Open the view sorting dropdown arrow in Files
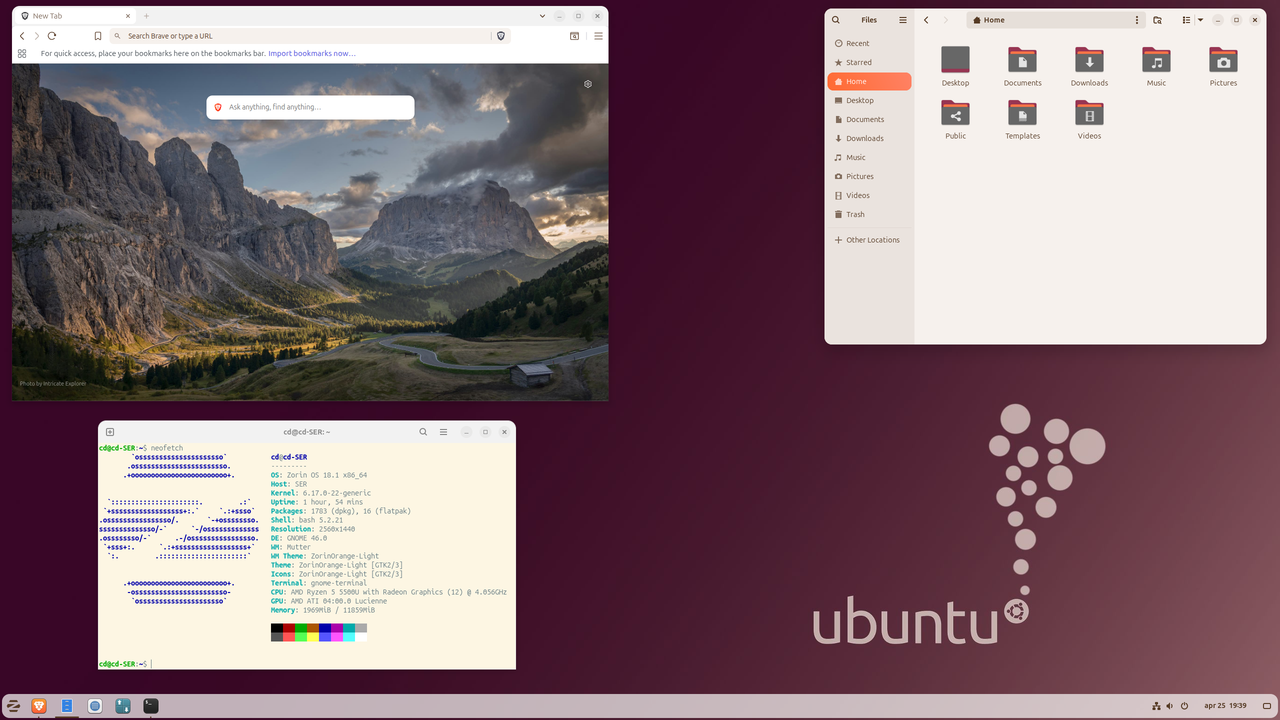 click(1200, 19)
